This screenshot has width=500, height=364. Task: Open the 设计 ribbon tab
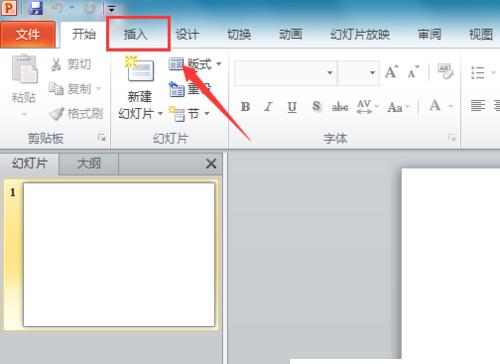[187, 34]
